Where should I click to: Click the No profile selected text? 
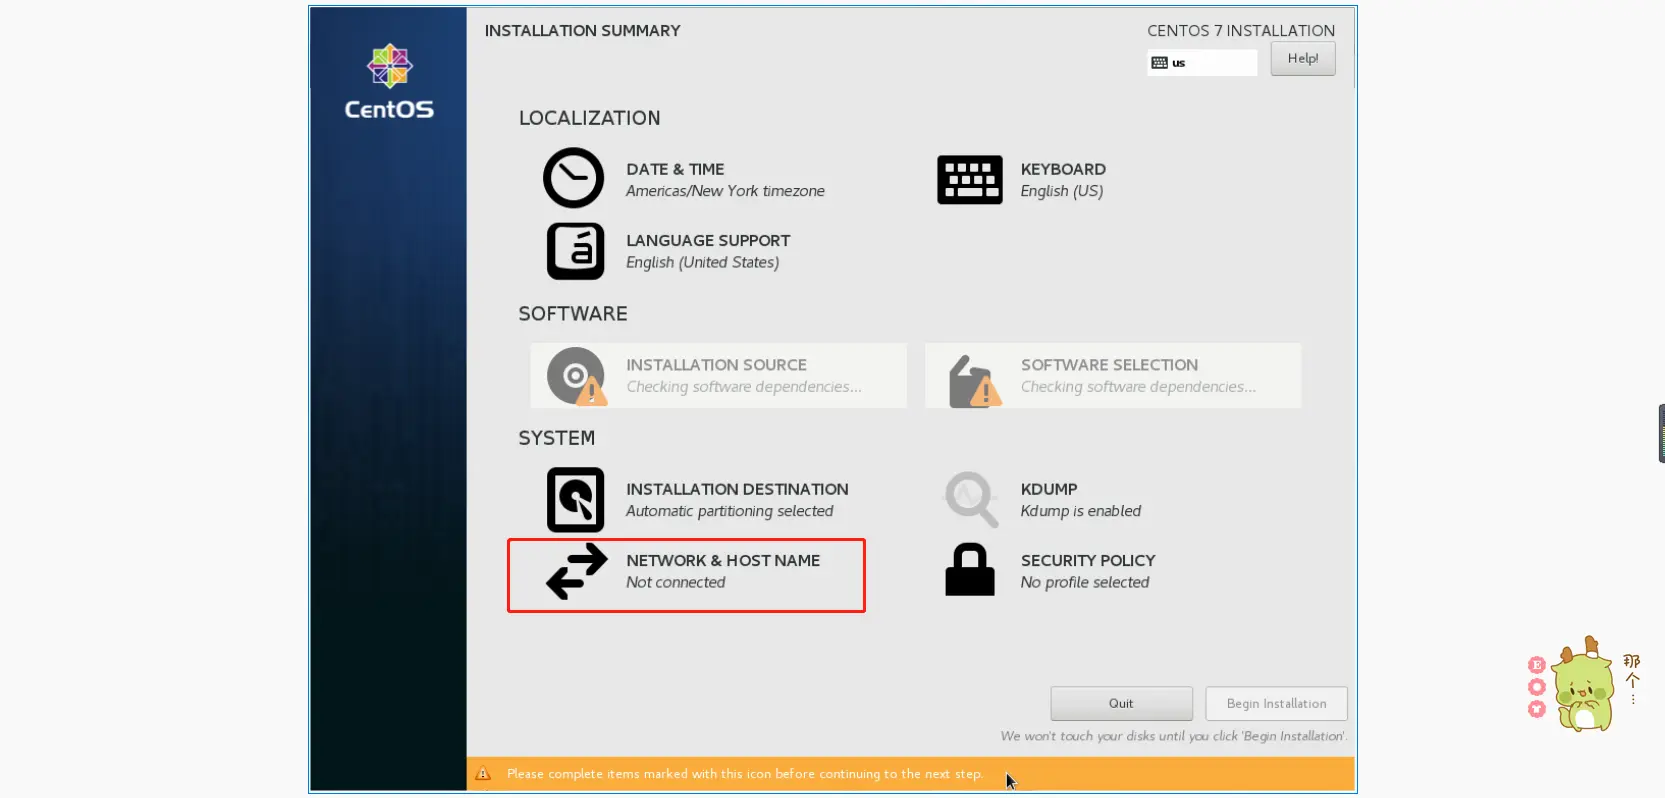click(1084, 583)
